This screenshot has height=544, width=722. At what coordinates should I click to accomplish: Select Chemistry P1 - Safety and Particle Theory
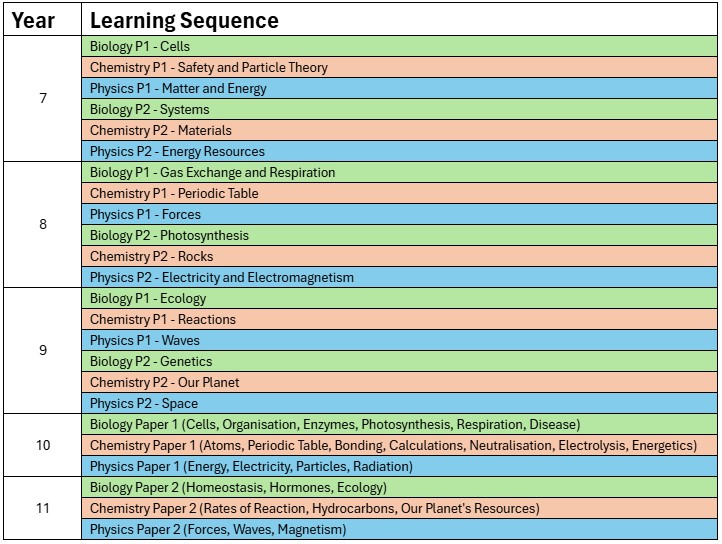click(x=209, y=67)
